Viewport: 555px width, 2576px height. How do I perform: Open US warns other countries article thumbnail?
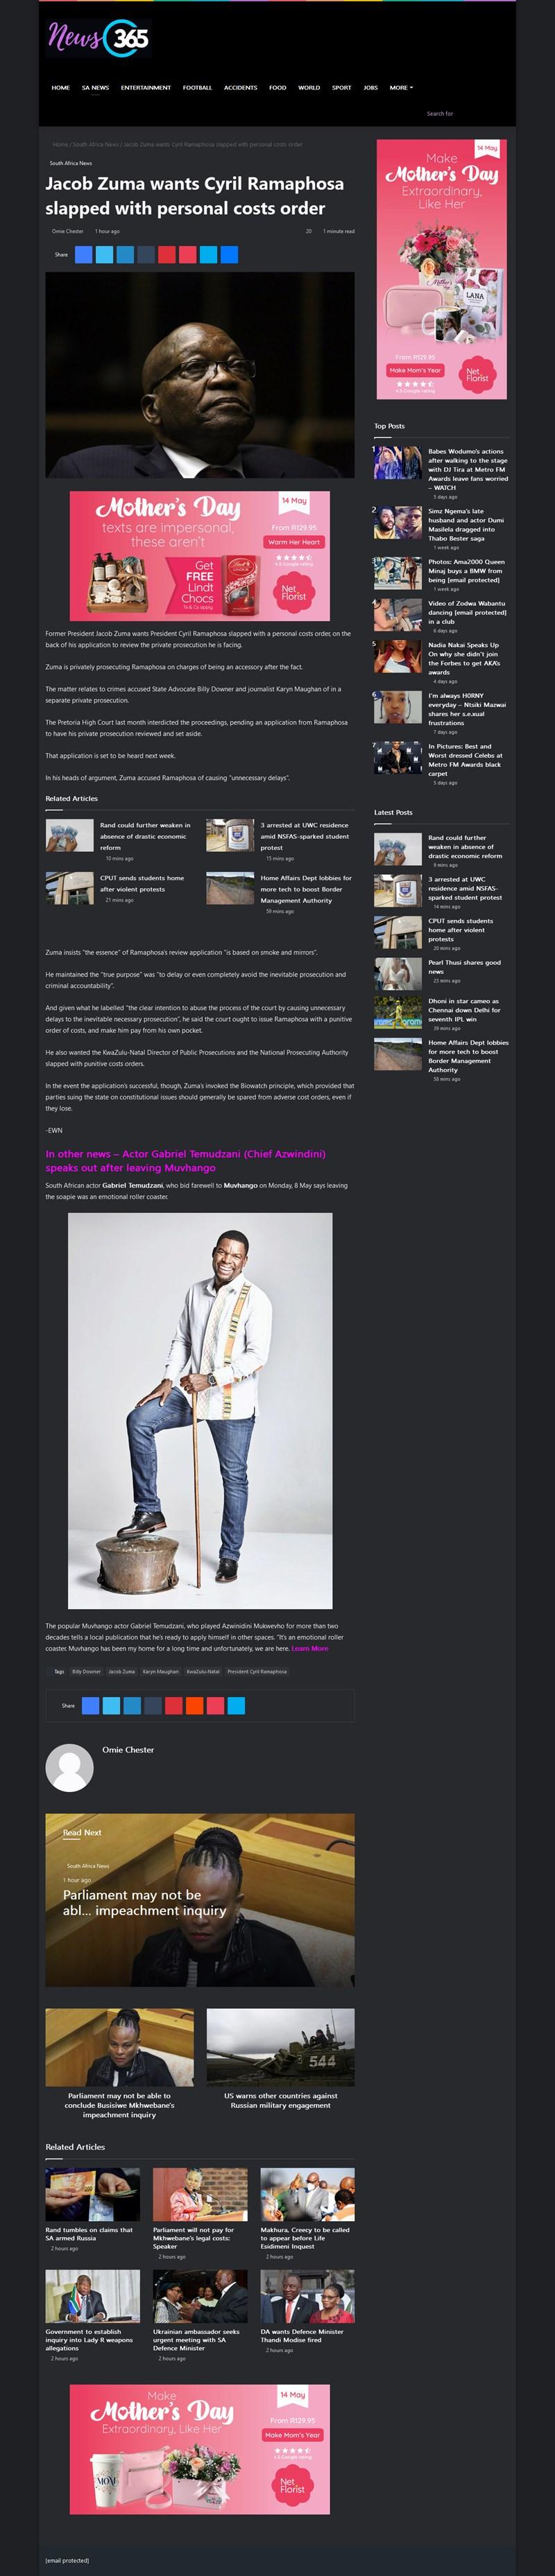[280, 2047]
